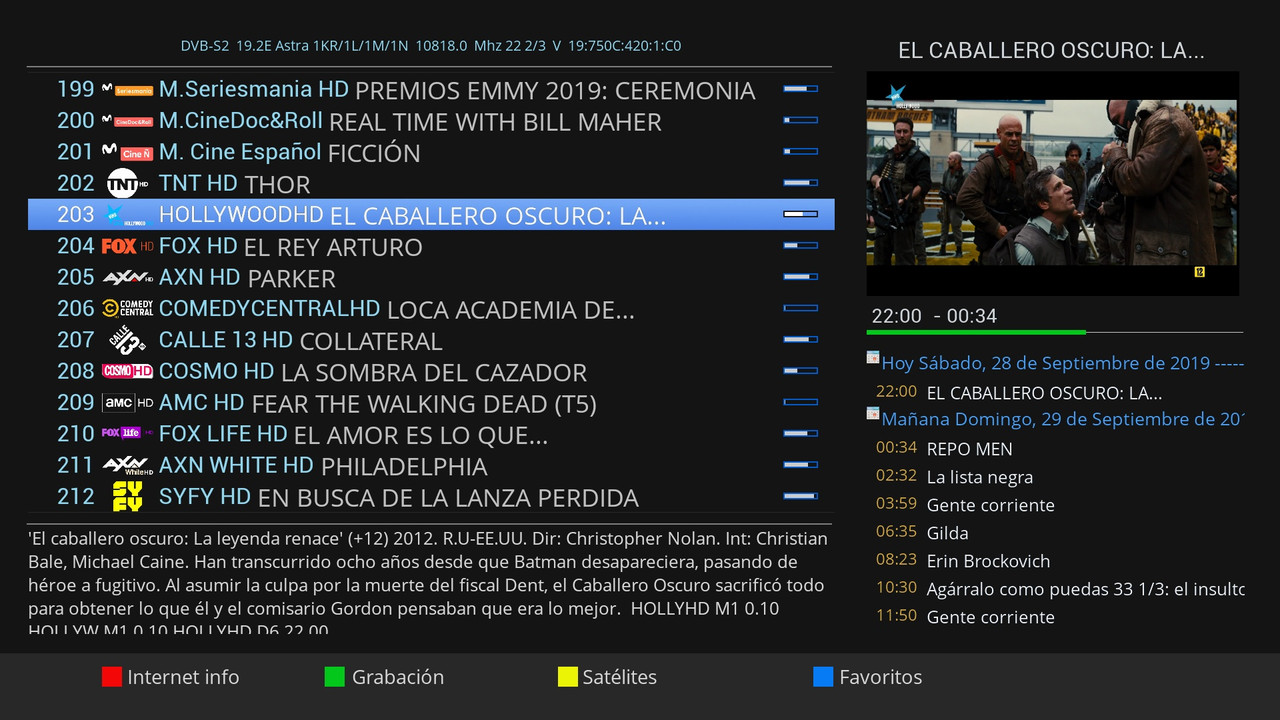Click the FOX Life HD channel logo
This screenshot has width=1280, height=720.
[128, 433]
